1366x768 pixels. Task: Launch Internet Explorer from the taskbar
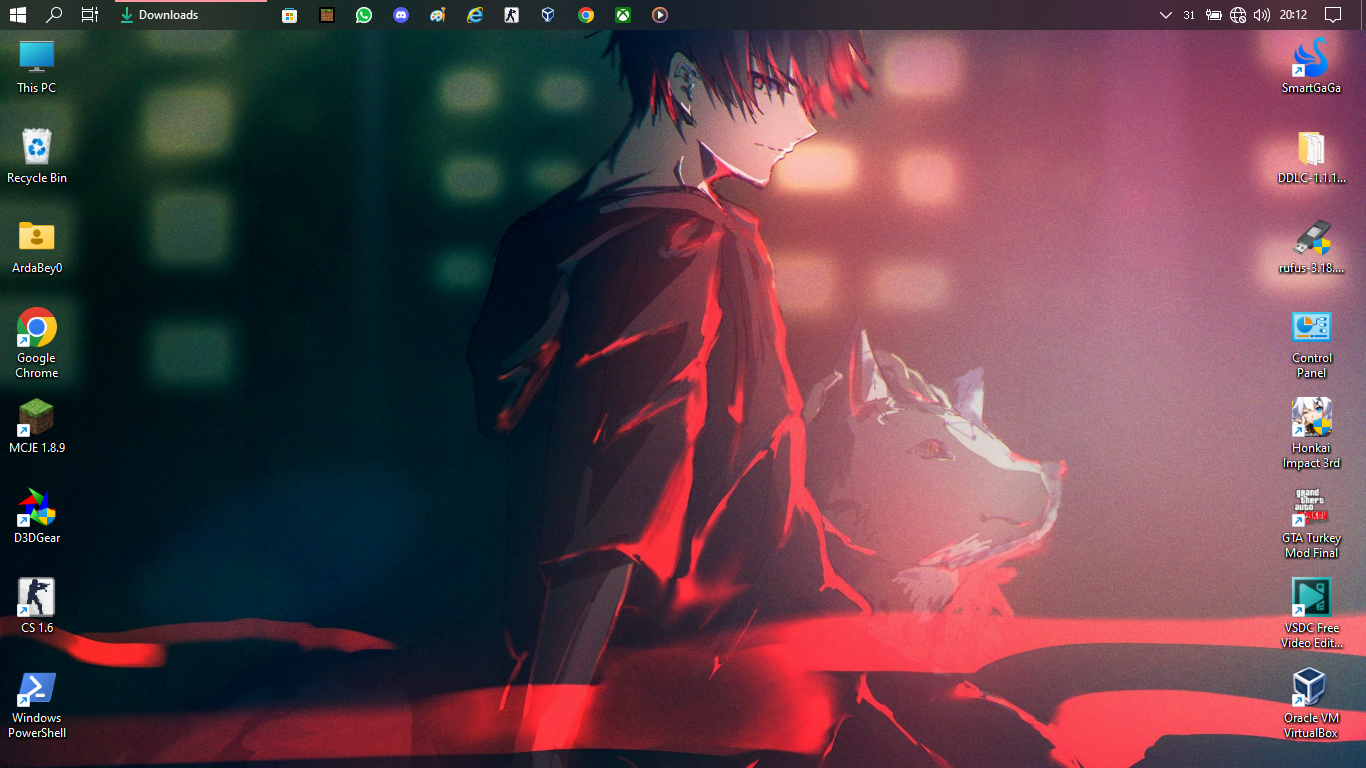pyautogui.click(x=475, y=15)
